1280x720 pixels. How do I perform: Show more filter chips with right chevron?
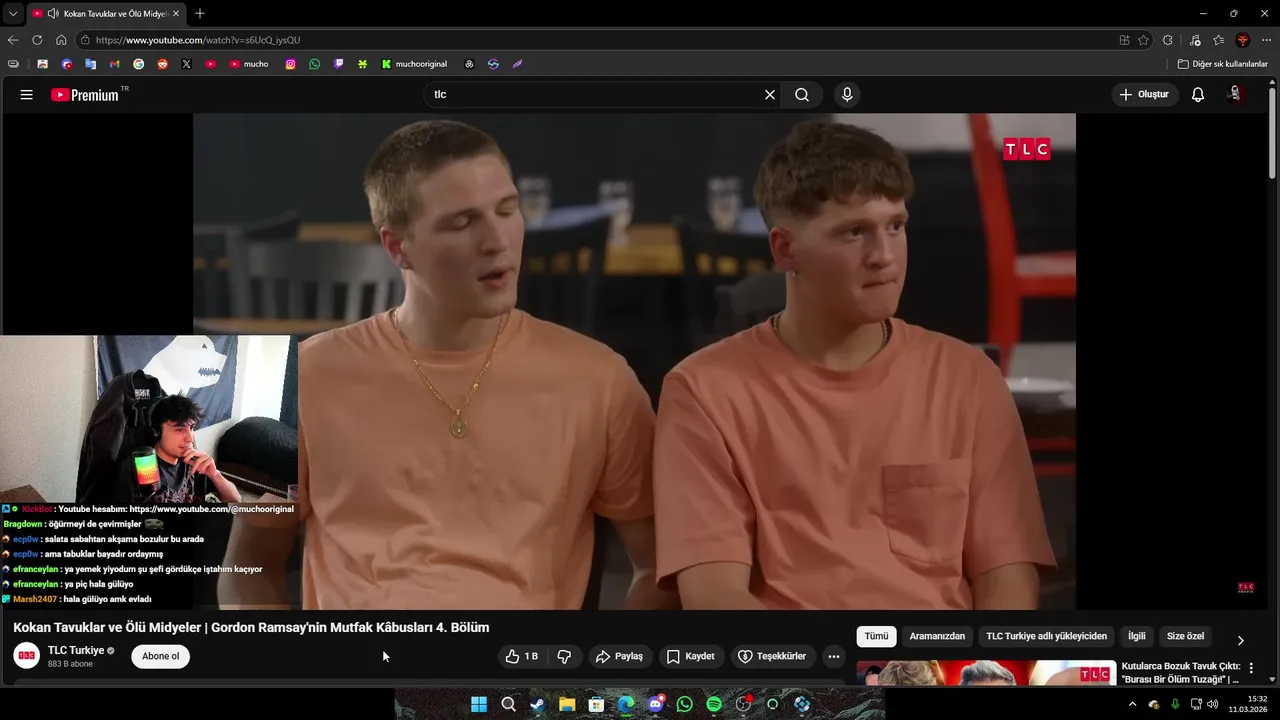[x=1241, y=640]
